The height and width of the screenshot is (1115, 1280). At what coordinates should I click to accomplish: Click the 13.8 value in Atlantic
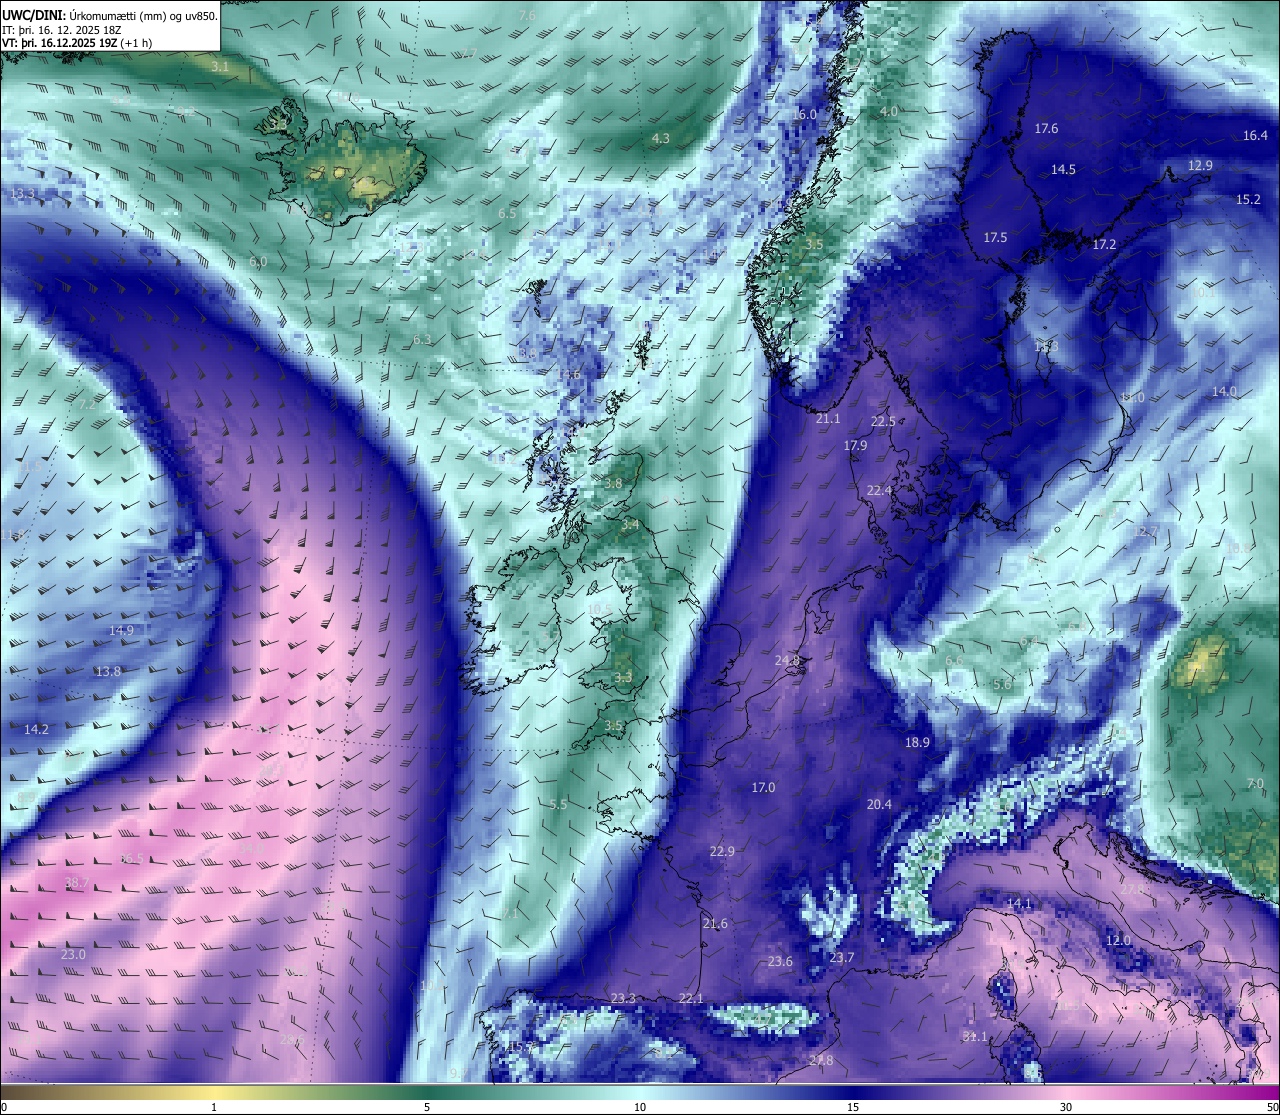[x=108, y=671]
